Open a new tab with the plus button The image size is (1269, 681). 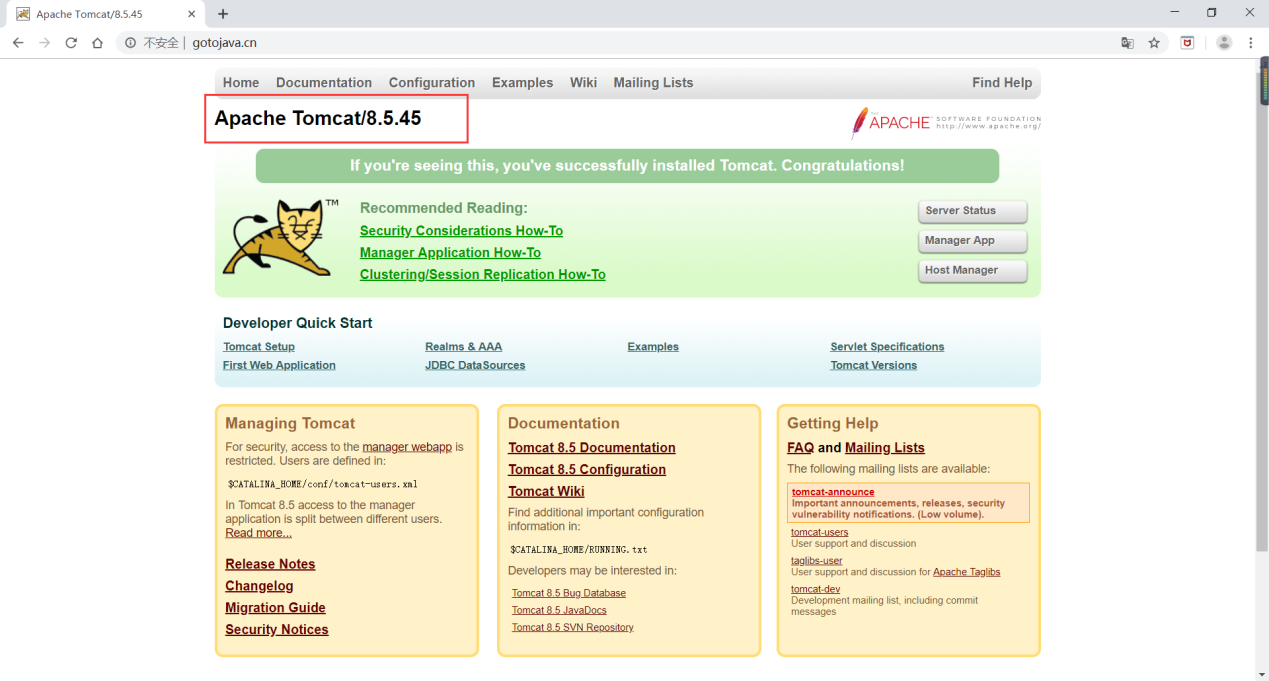pyautogui.click(x=223, y=14)
